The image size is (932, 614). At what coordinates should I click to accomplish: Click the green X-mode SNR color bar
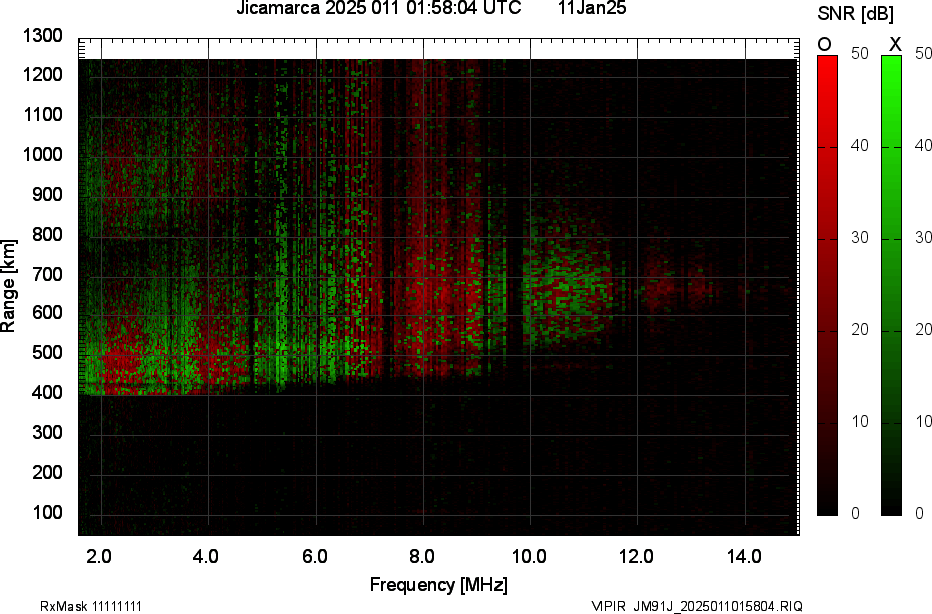[x=893, y=285]
